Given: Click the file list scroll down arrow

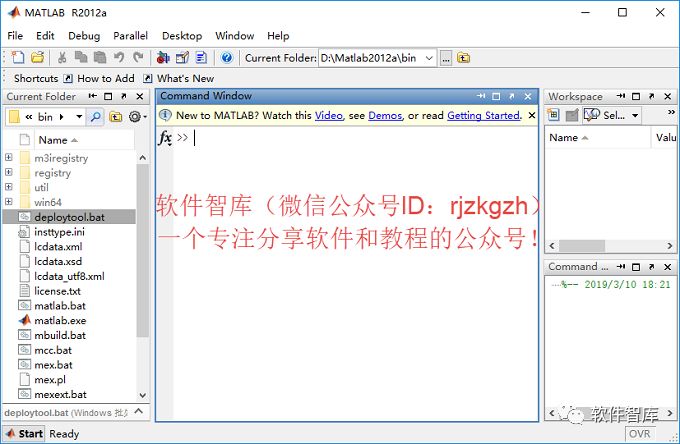Looking at the screenshot, I should coord(143,395).
